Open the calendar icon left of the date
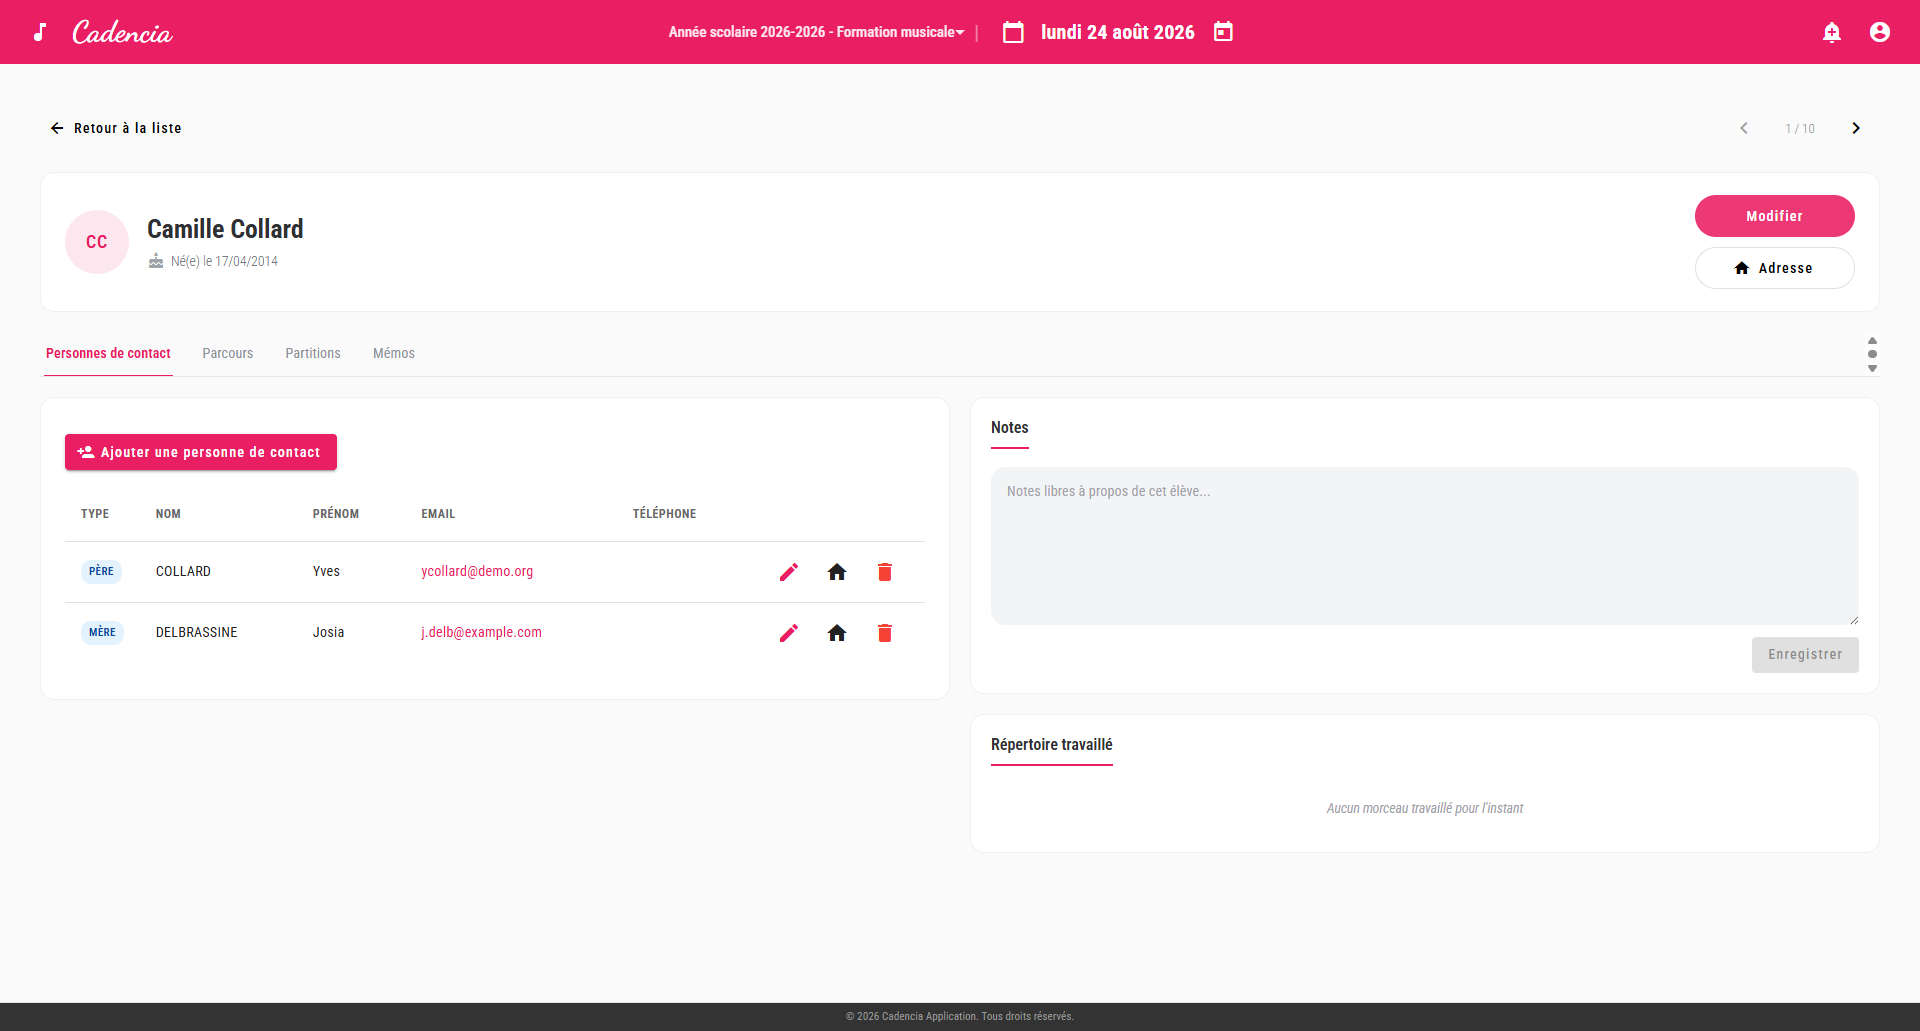This screenshot has height=1031, width=1920. tap(1013, 32)
